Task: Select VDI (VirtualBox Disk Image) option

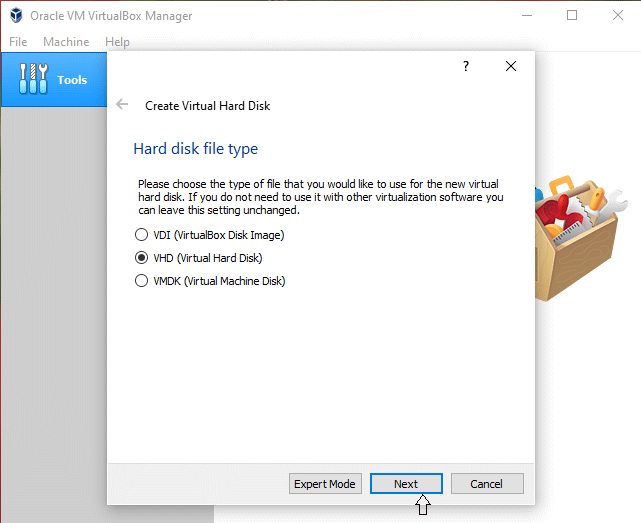Action: point(141,235)
